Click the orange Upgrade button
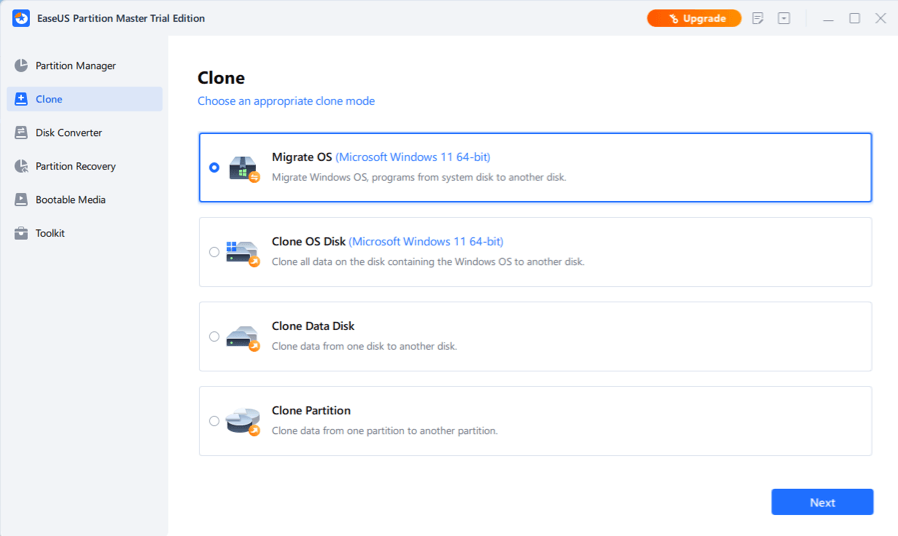898x536 pixels. (x=694, y=18)
